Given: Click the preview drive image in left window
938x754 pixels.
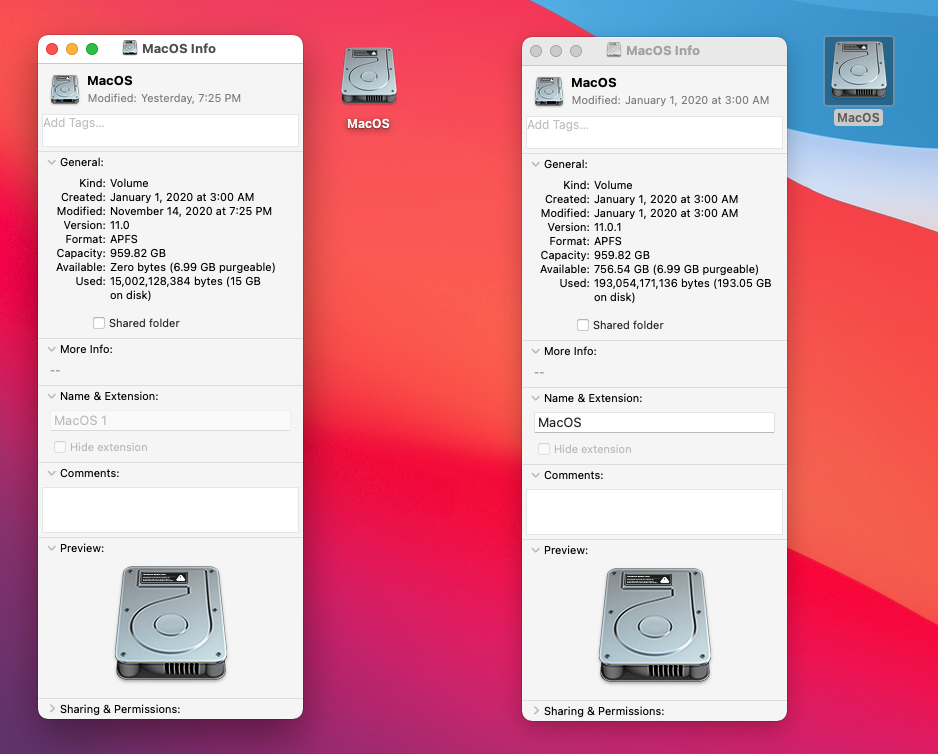Looking at the screenshot, I should pos(171,623).
